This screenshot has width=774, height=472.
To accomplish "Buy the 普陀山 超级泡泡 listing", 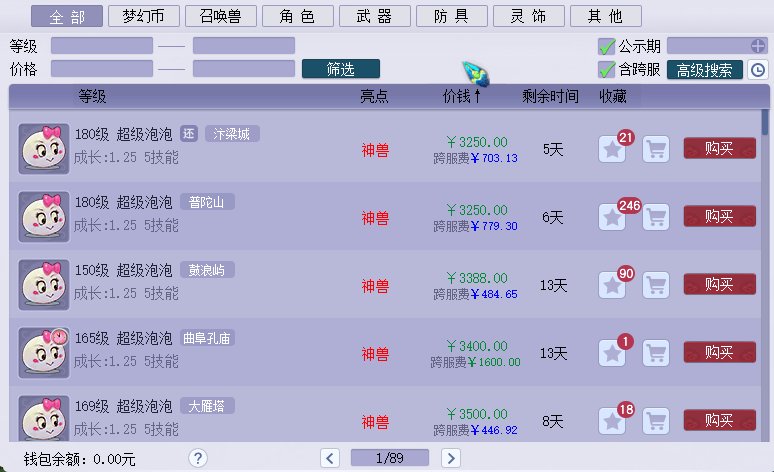I will [x=719, y=216].
